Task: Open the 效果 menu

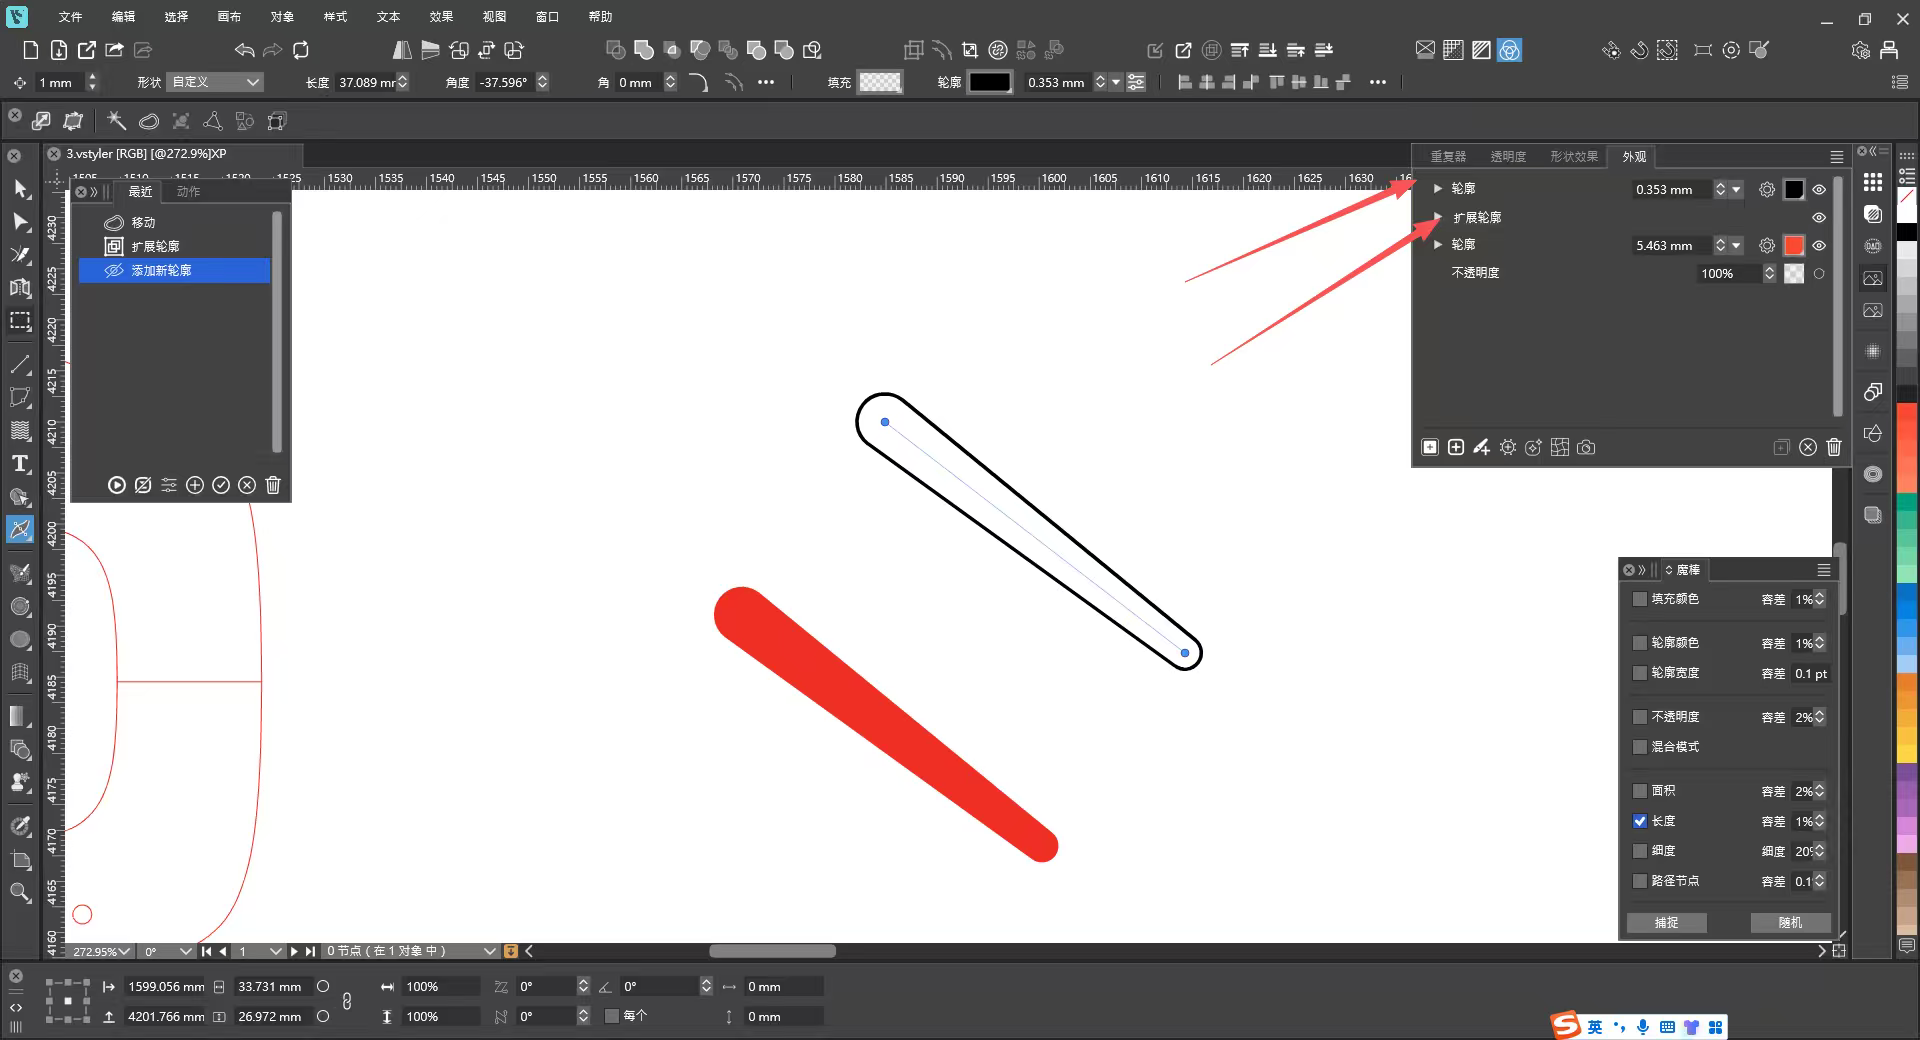Action: (441, 17)
